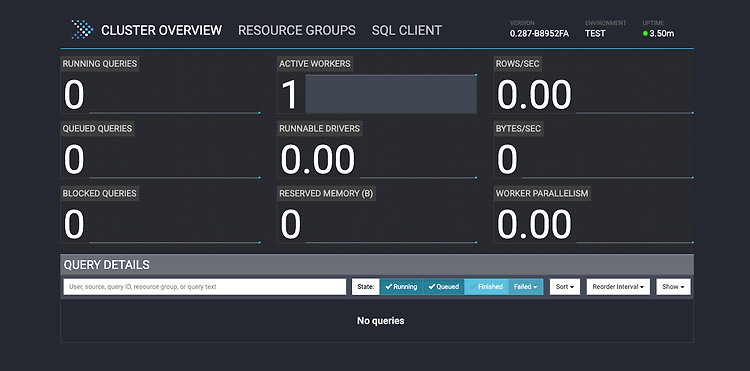This screenshot has height=371, width=750.
Task: Click the green uptime status dot
Action: coord(645,33)
